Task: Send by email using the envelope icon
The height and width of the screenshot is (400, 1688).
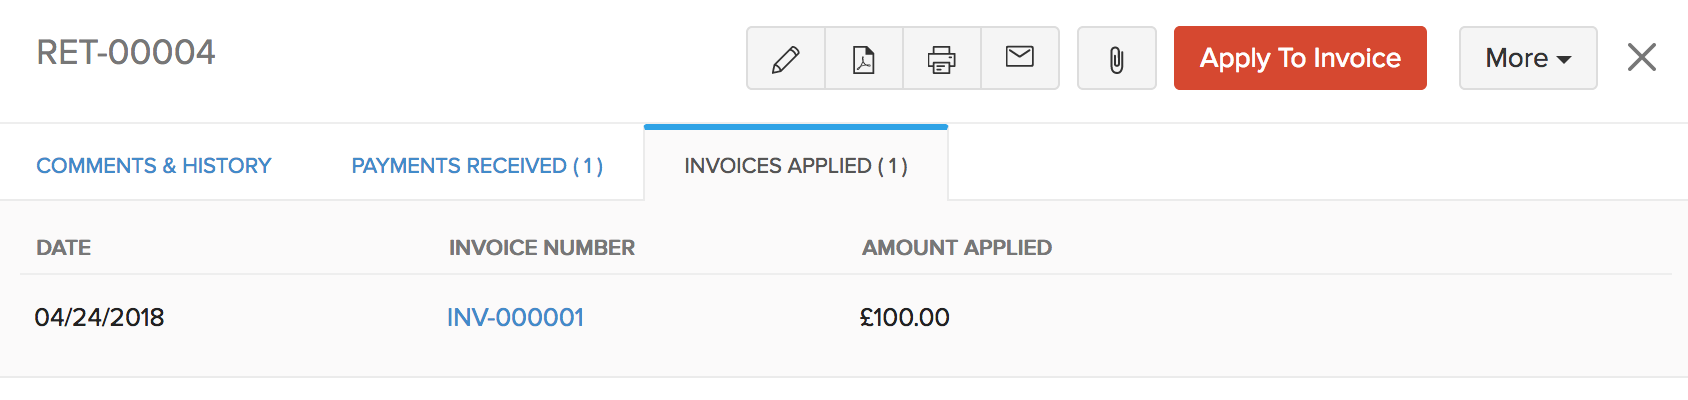Action: 1020,58
